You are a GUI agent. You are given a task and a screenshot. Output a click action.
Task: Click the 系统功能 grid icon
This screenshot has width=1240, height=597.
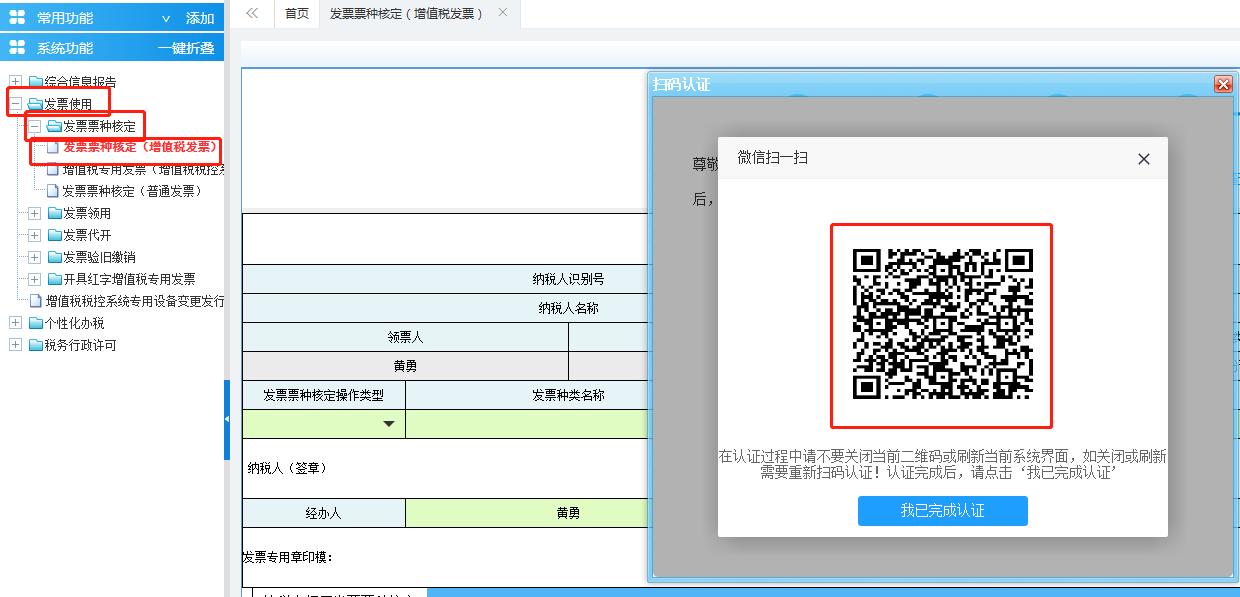point(16,46)
